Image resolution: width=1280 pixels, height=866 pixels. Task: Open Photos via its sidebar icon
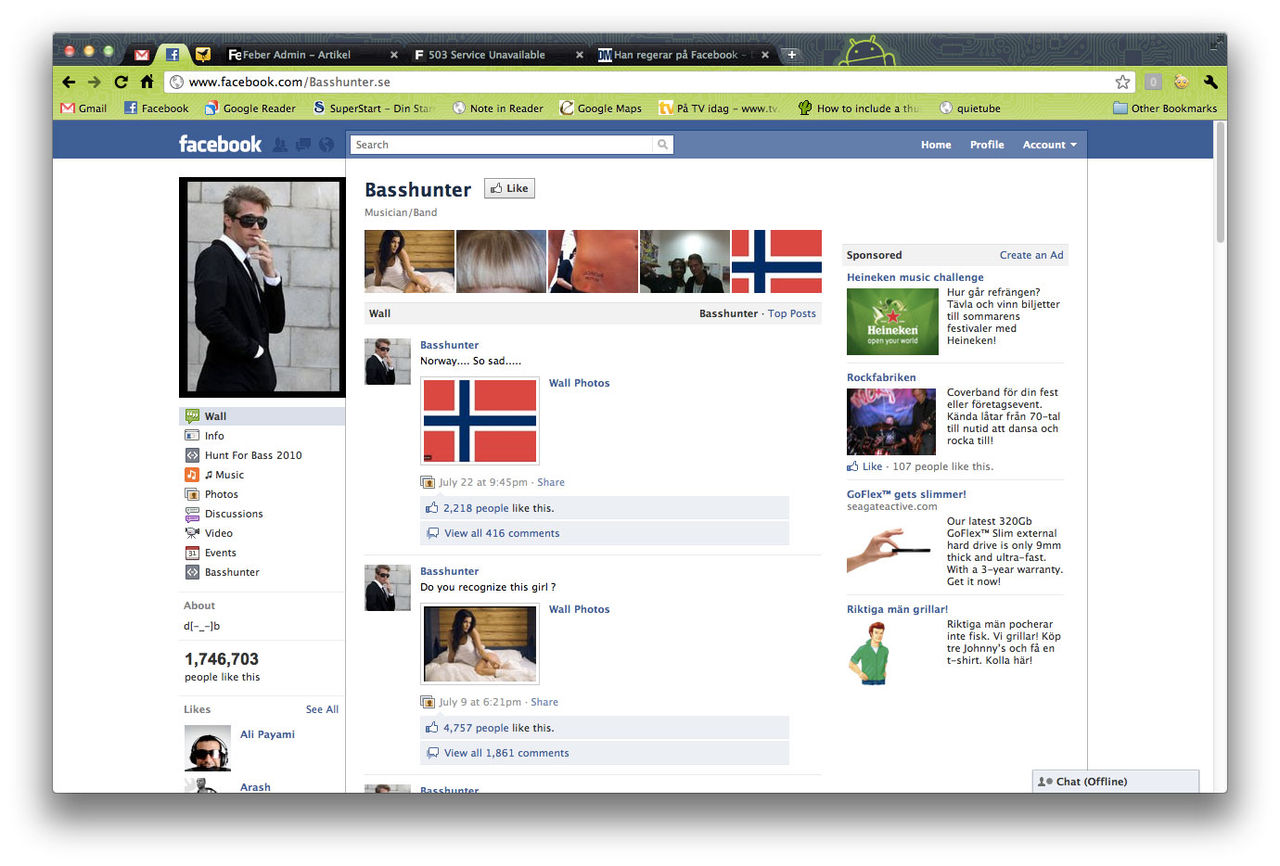tap(192, 494)
